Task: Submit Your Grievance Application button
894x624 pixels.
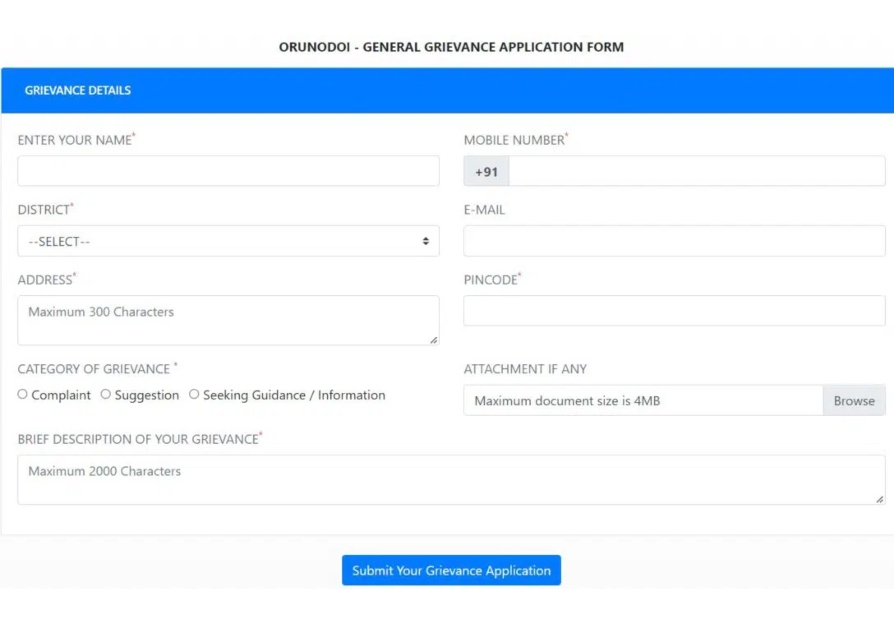Action: point(451,570)
